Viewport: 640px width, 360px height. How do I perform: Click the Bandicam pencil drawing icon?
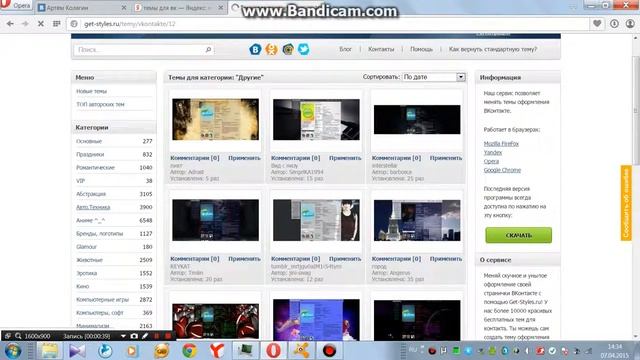point(145,336)
